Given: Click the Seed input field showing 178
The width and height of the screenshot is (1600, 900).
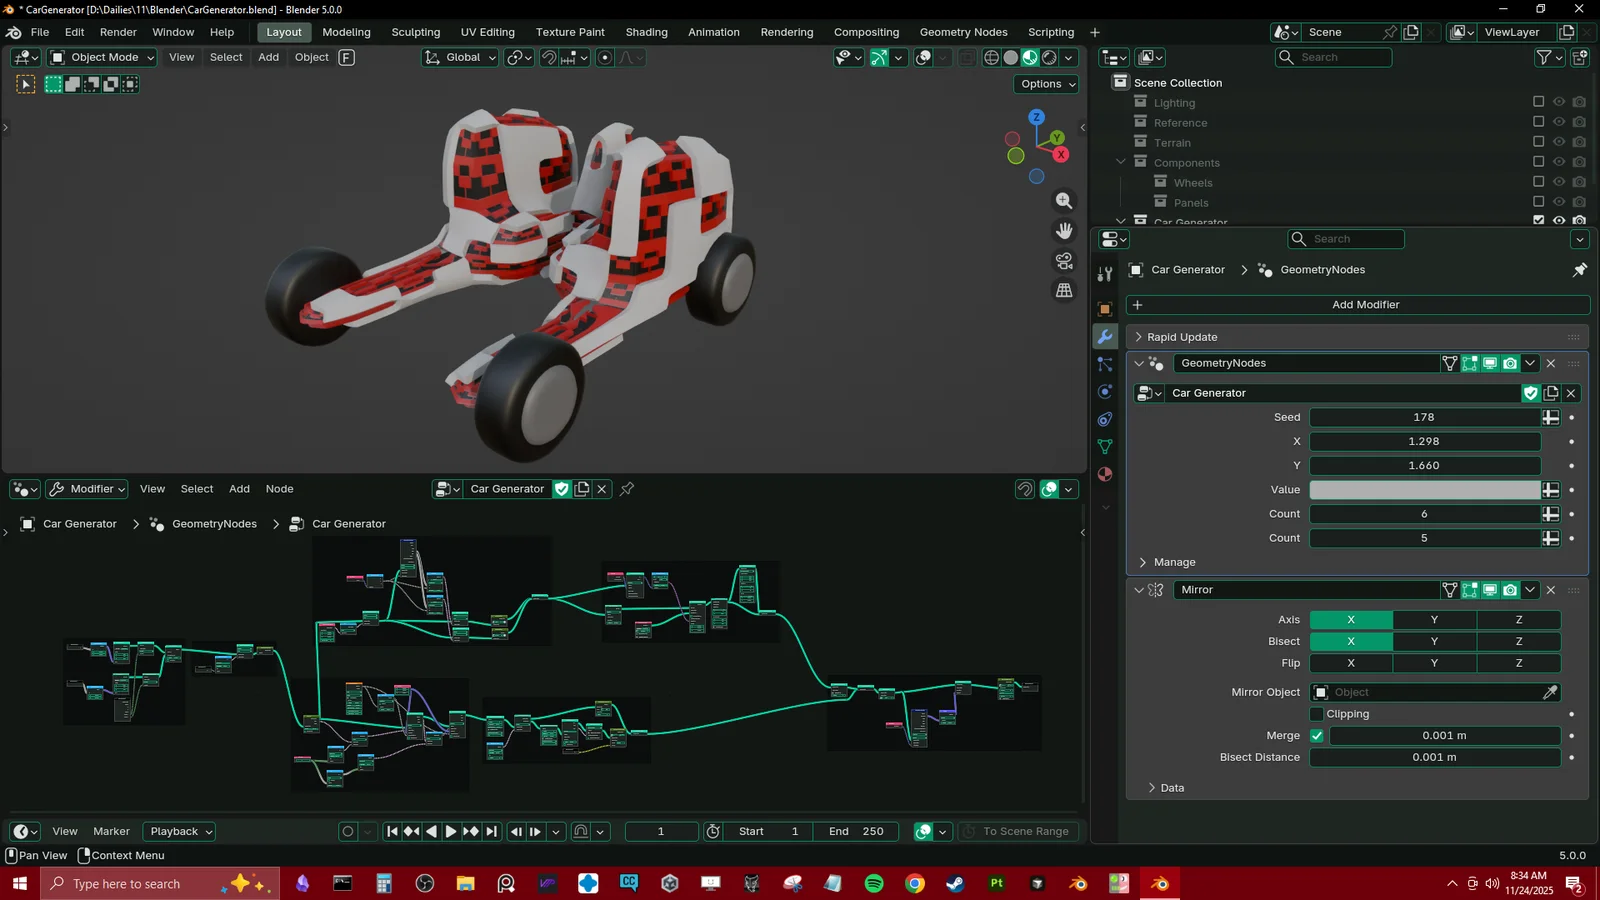Looking at the screenshot, I should 1423,417.
